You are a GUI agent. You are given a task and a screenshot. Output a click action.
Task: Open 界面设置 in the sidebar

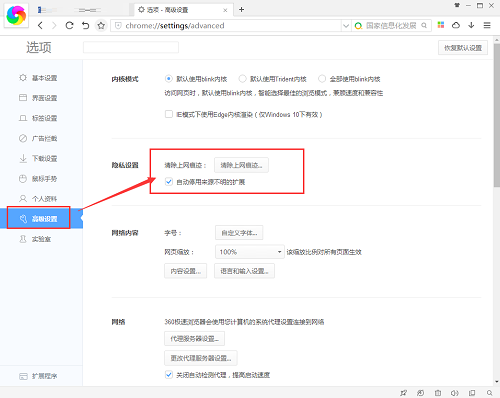[41, 98]
